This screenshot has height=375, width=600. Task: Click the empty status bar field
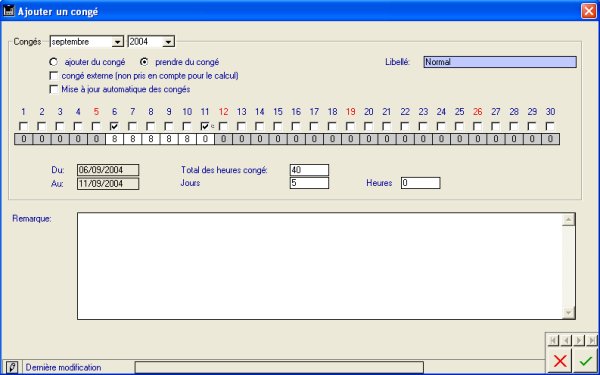tap(279, 367)
